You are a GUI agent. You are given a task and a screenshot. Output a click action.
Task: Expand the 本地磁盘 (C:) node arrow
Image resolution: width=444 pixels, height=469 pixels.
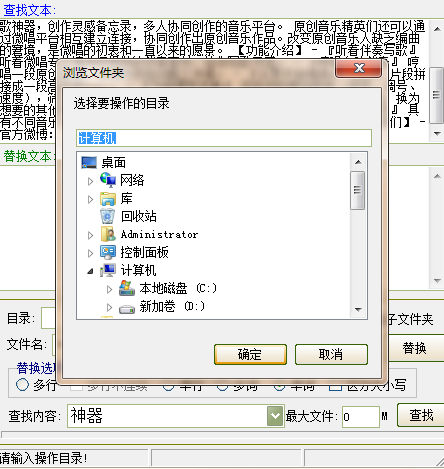point(109,289)
